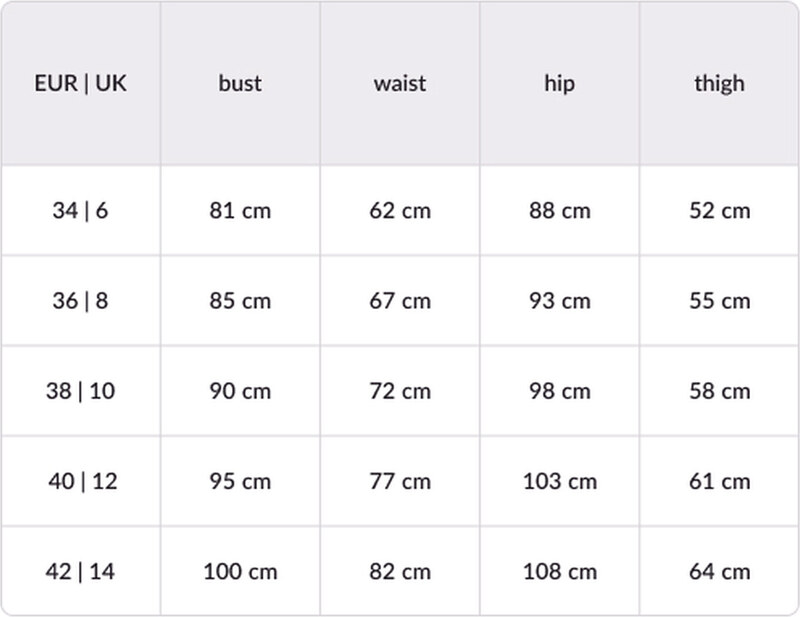The height and width of the screenshot is (617, 800).
Task: Click the EUR | UK column header
Action: point(81,83)
